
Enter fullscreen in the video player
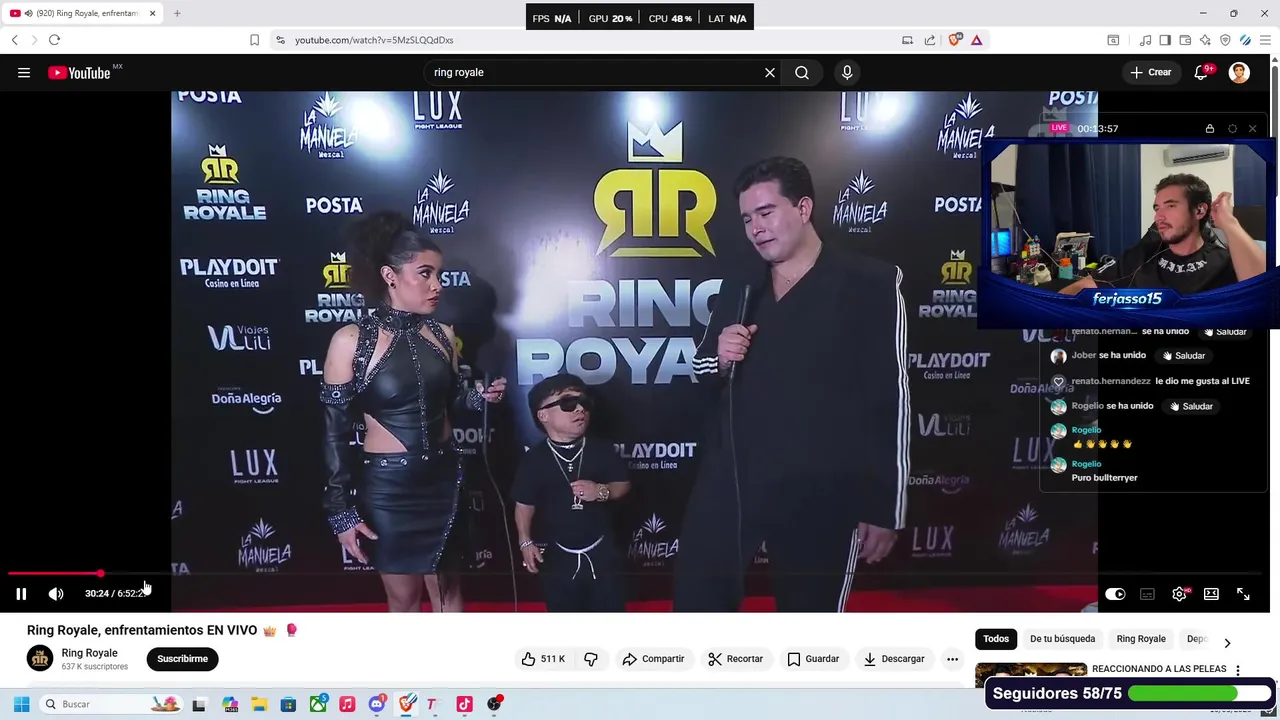point(1243,594)
